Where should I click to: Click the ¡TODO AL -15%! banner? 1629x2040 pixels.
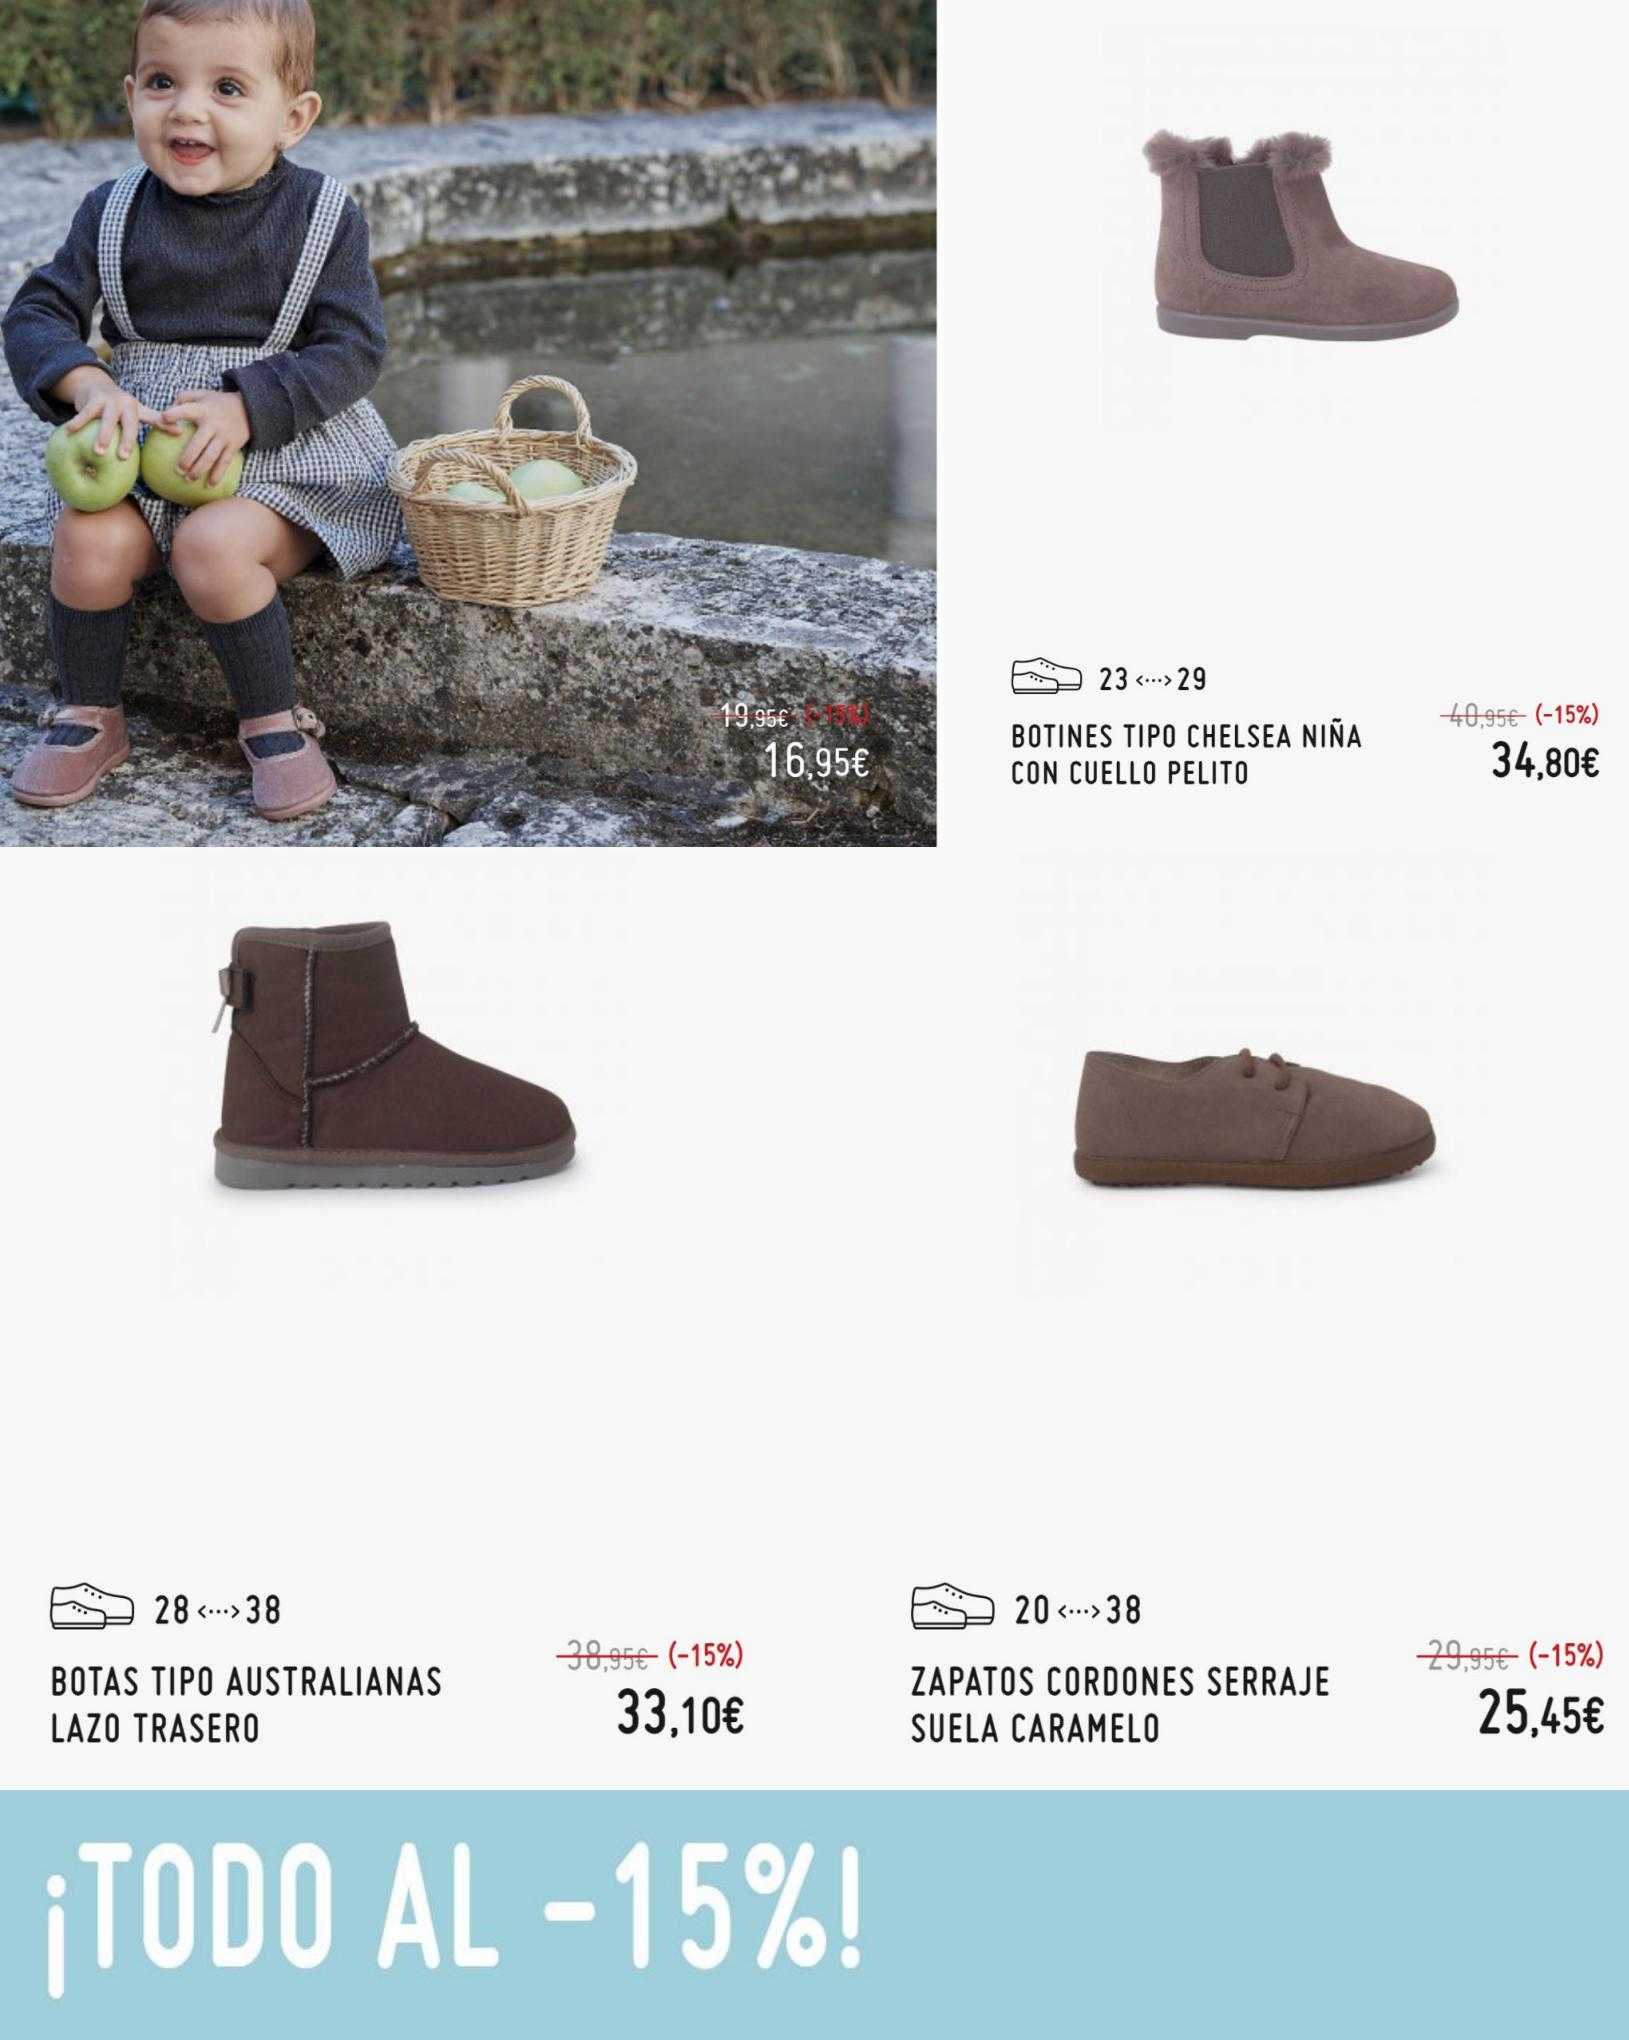pyautogui.click(x=814, y=1916)
